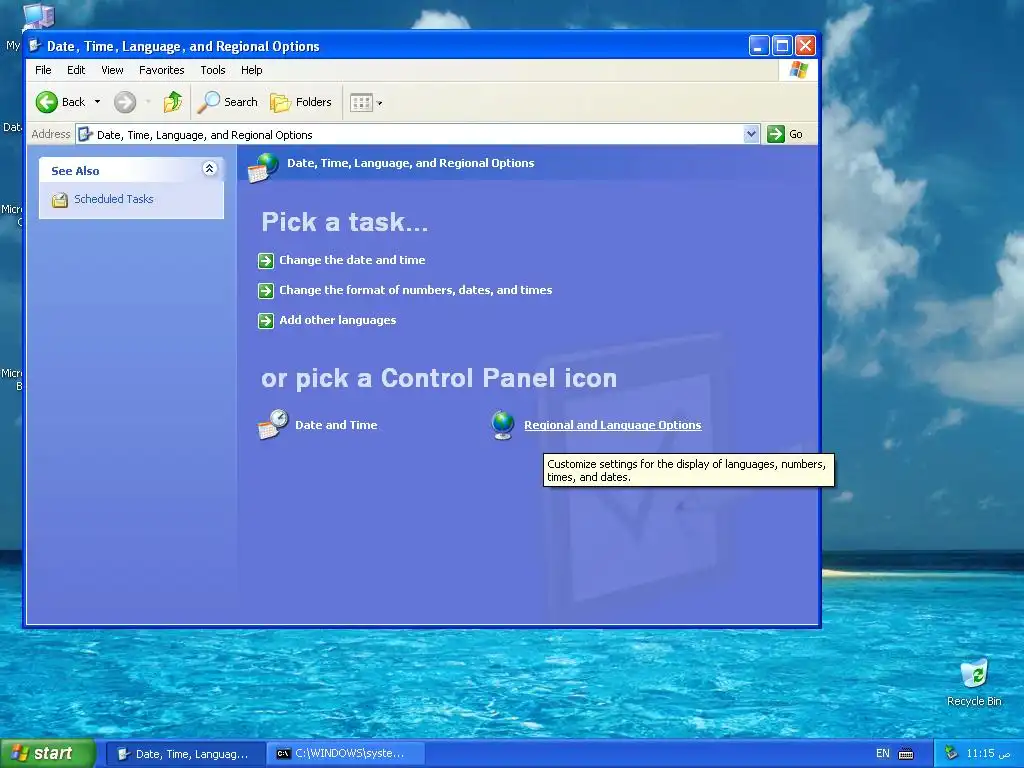The height and width of the screenshot is (768, 1024).
Task: Open Search with the magnifier icon
Action: tap(228, 102)
